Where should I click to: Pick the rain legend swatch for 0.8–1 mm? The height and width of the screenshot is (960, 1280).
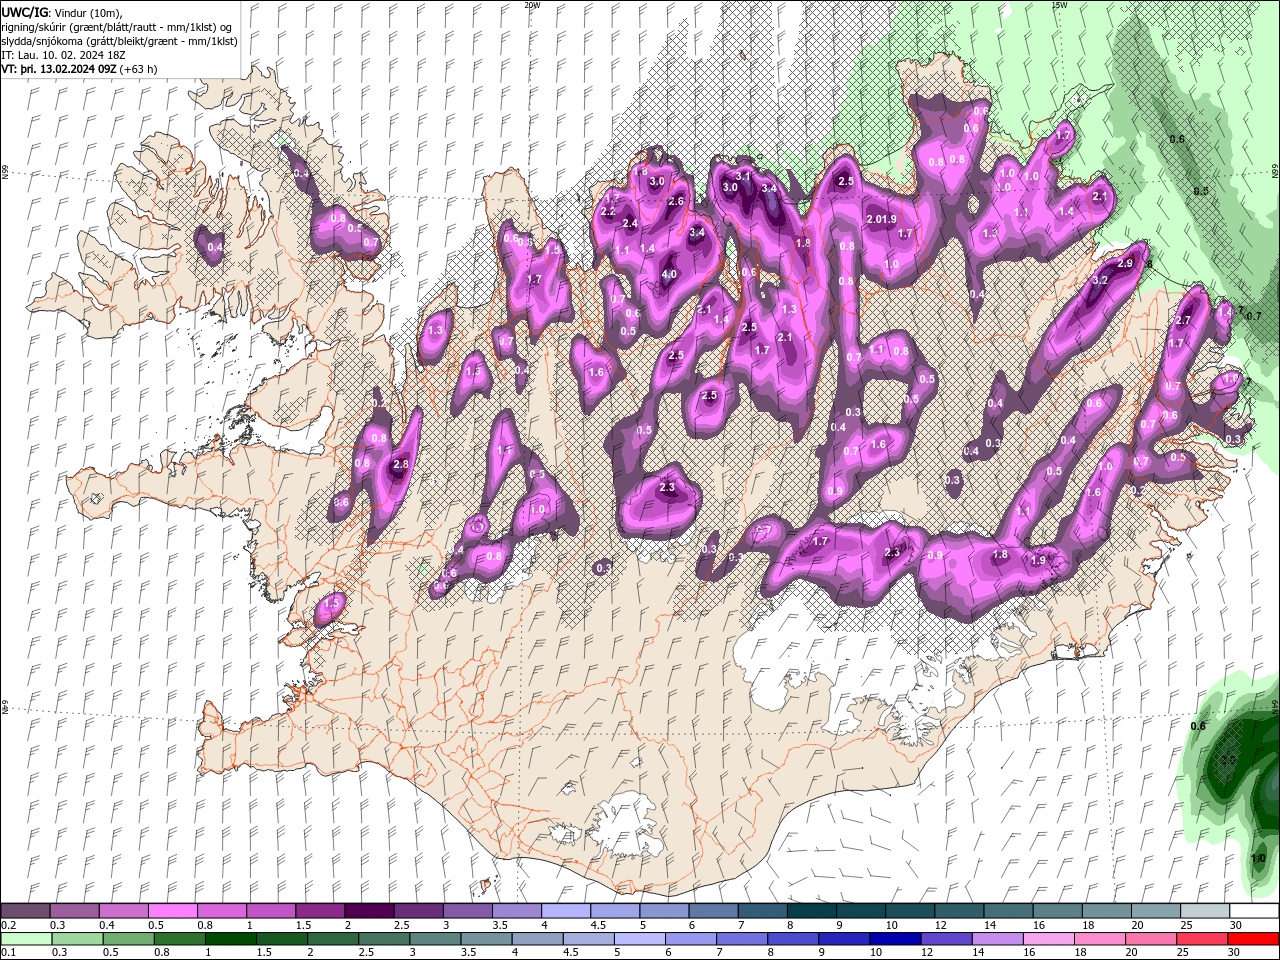click(x=179, y=939)
